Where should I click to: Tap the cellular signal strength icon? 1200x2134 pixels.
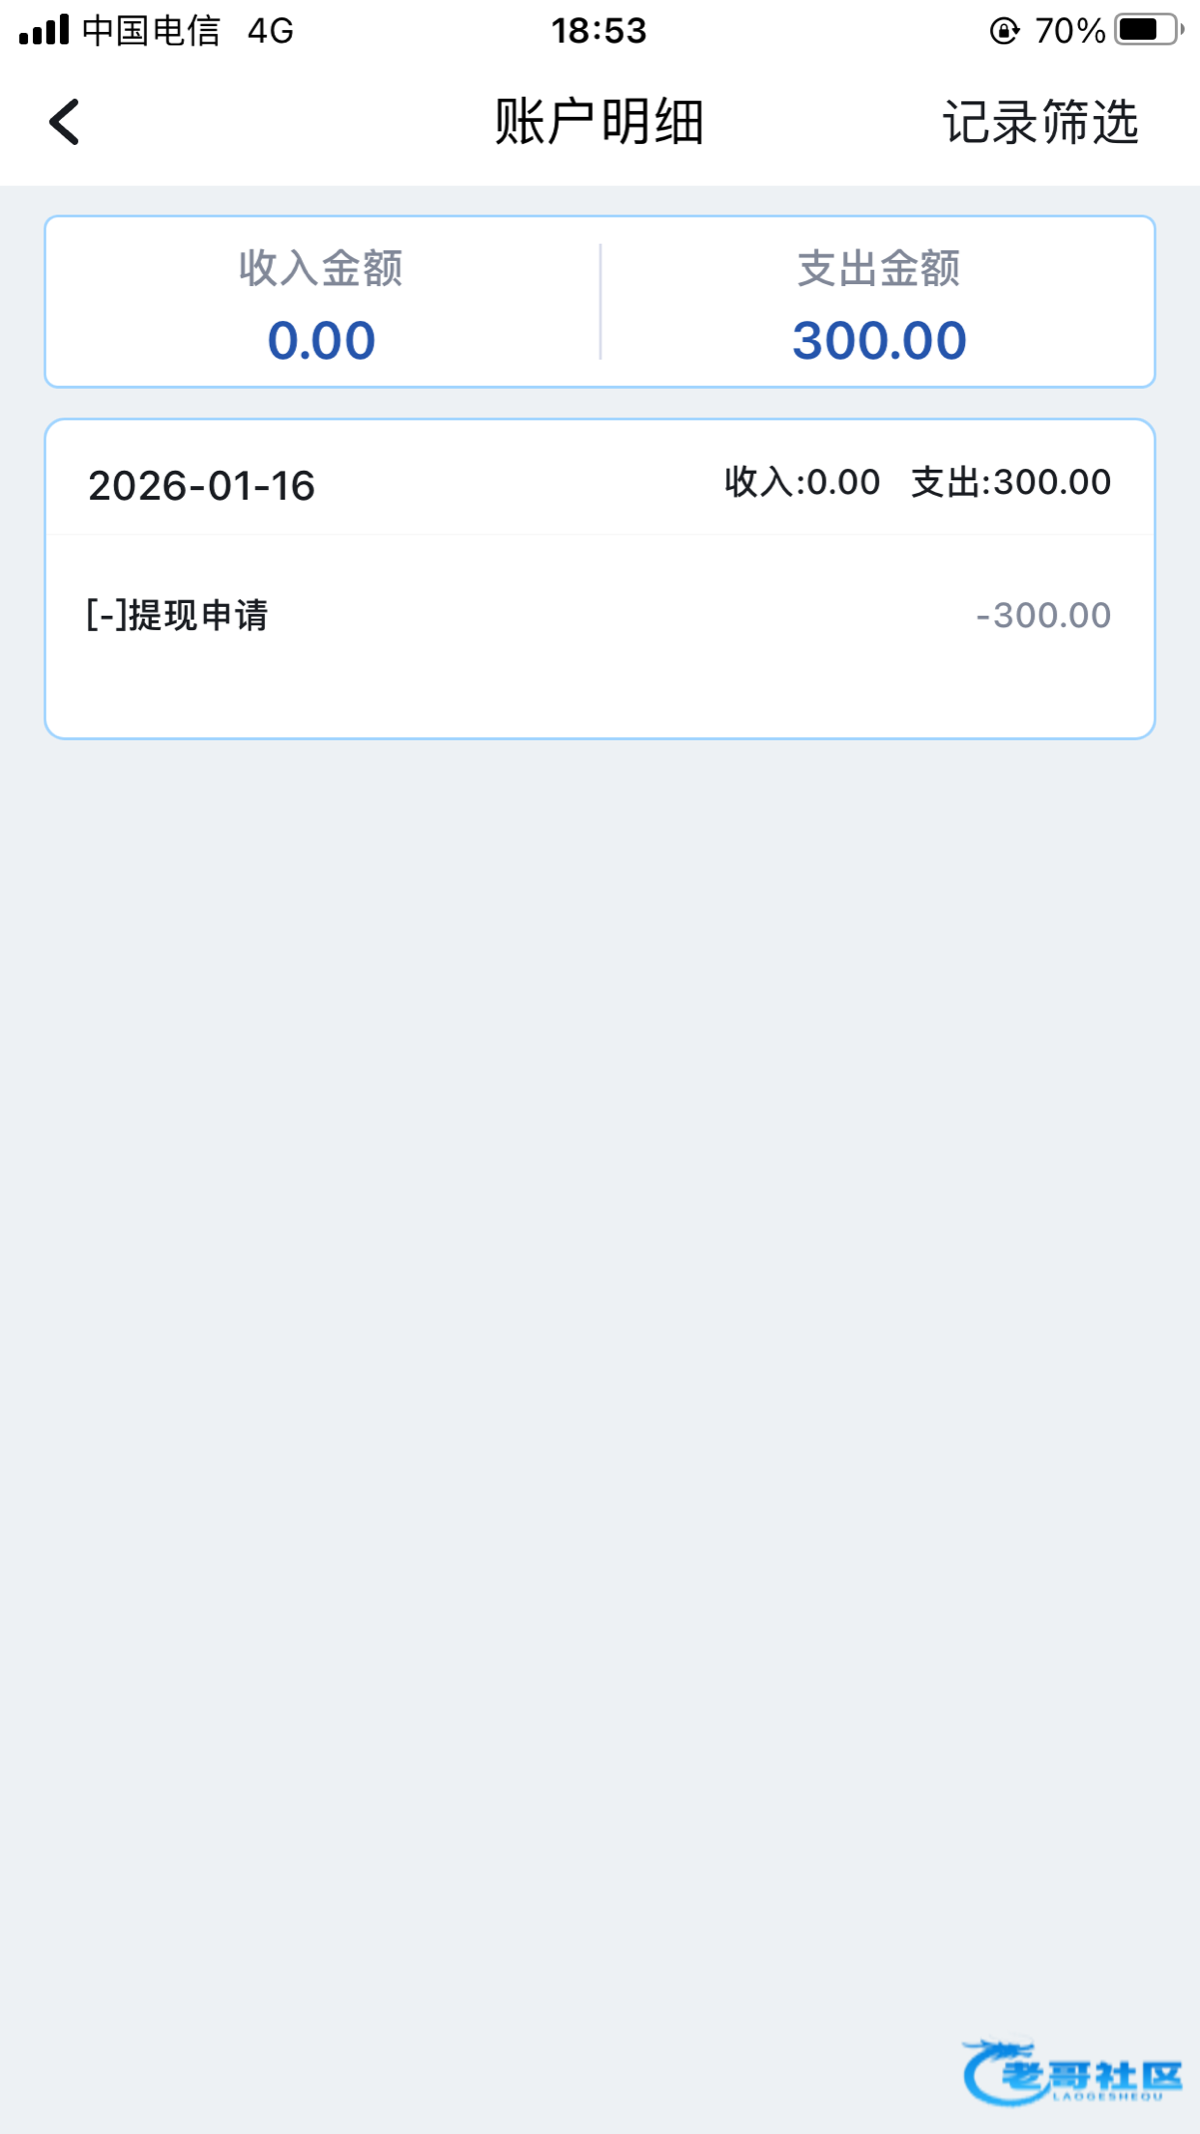point(44,30)
